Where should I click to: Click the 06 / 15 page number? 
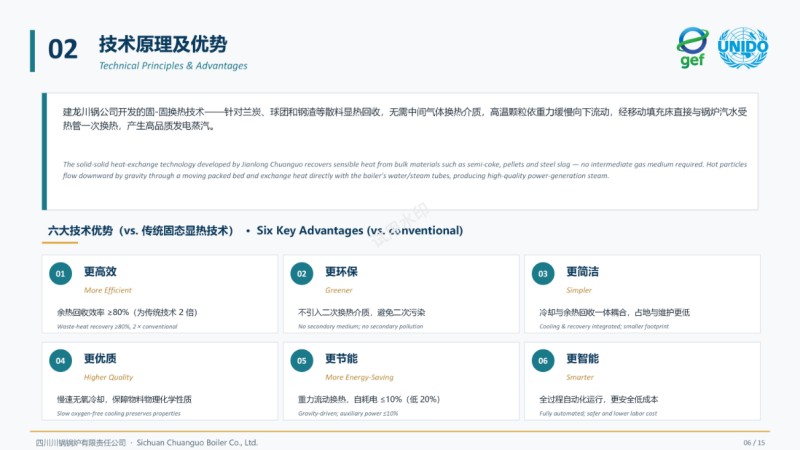coord(753,442)
